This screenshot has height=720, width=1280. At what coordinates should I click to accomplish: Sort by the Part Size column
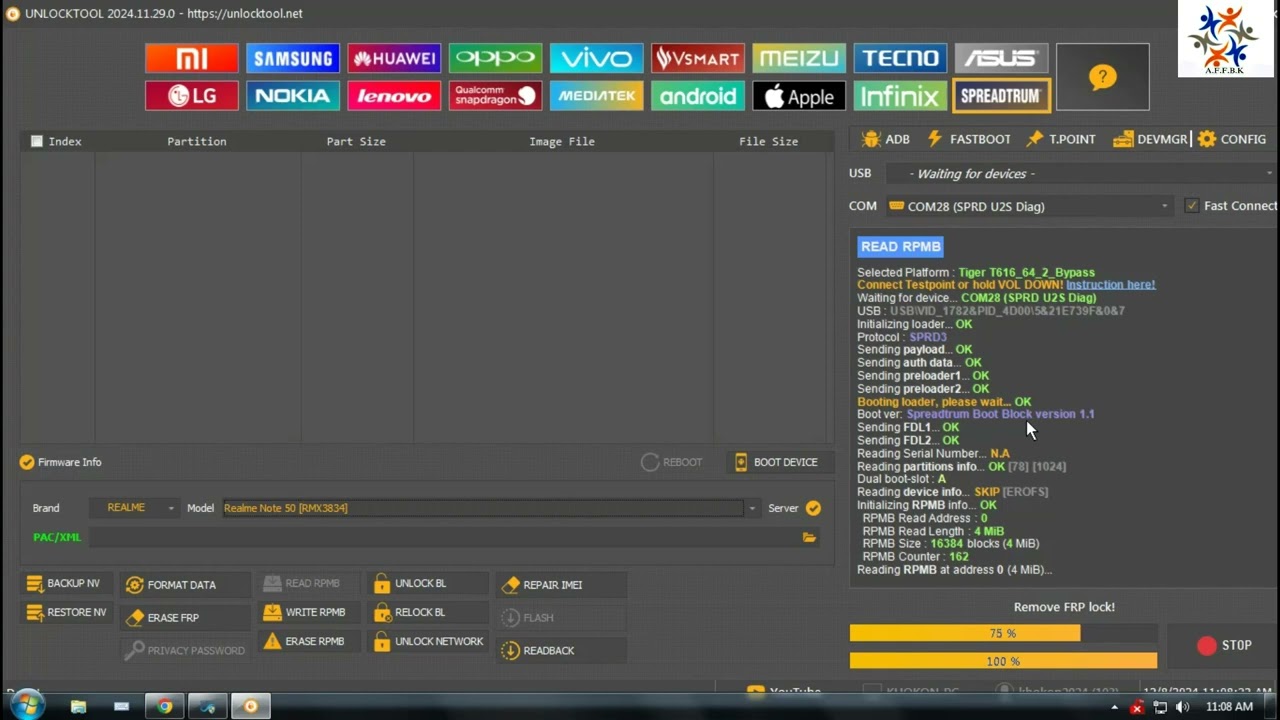click(356, 141)
